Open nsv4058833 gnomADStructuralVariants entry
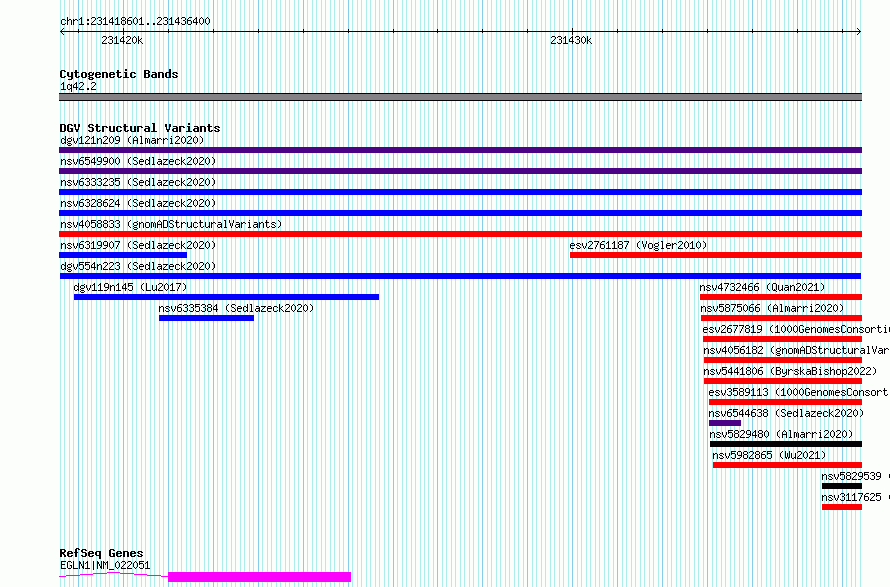The image size is (890, 587). coord(460,234)
